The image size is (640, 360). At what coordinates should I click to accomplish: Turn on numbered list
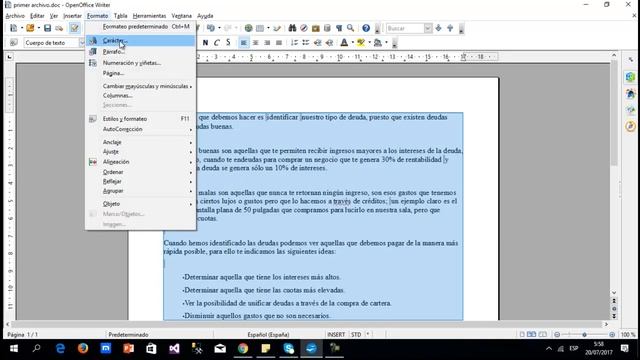click(x=294, y=42)
